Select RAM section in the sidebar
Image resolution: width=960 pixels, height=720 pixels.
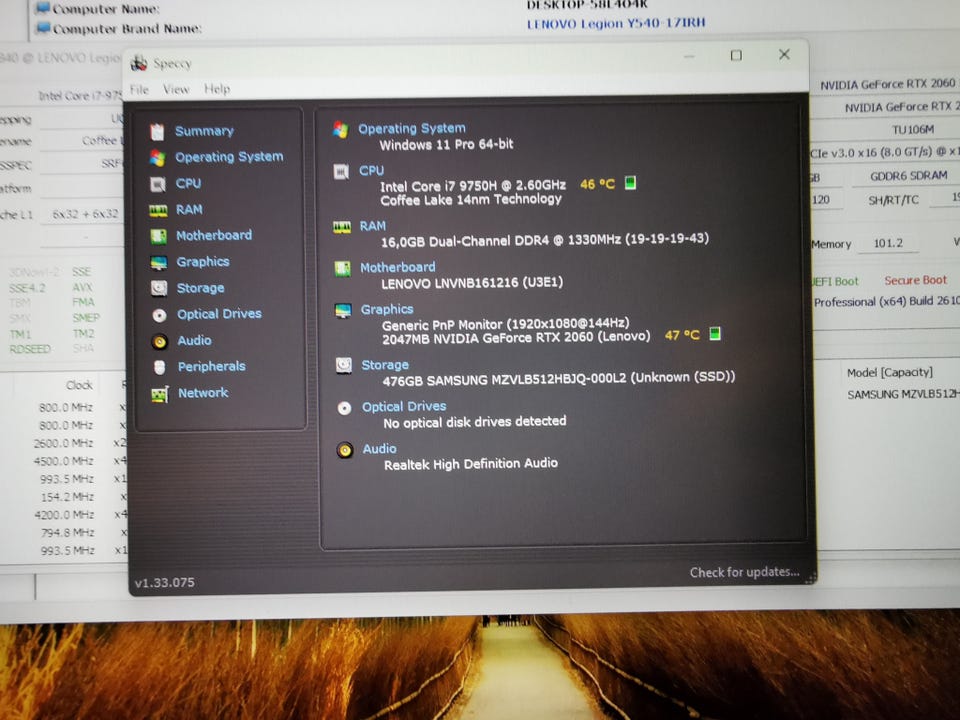pyautogui.click(x=189, y=209)
